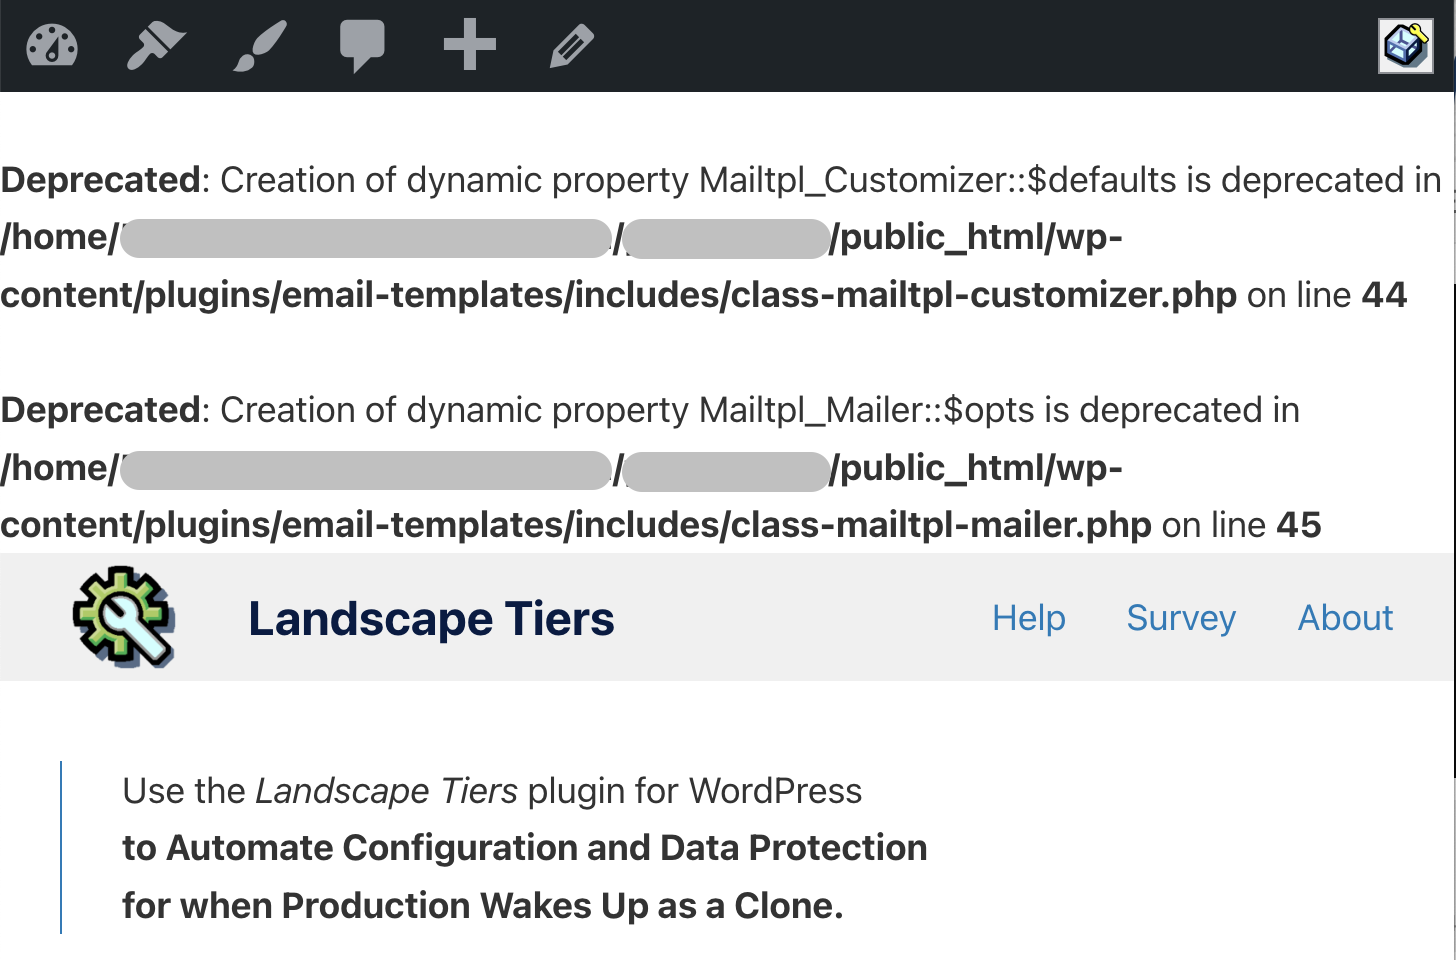Open the Customize paintbrush icon

click(x=260, y=46)
